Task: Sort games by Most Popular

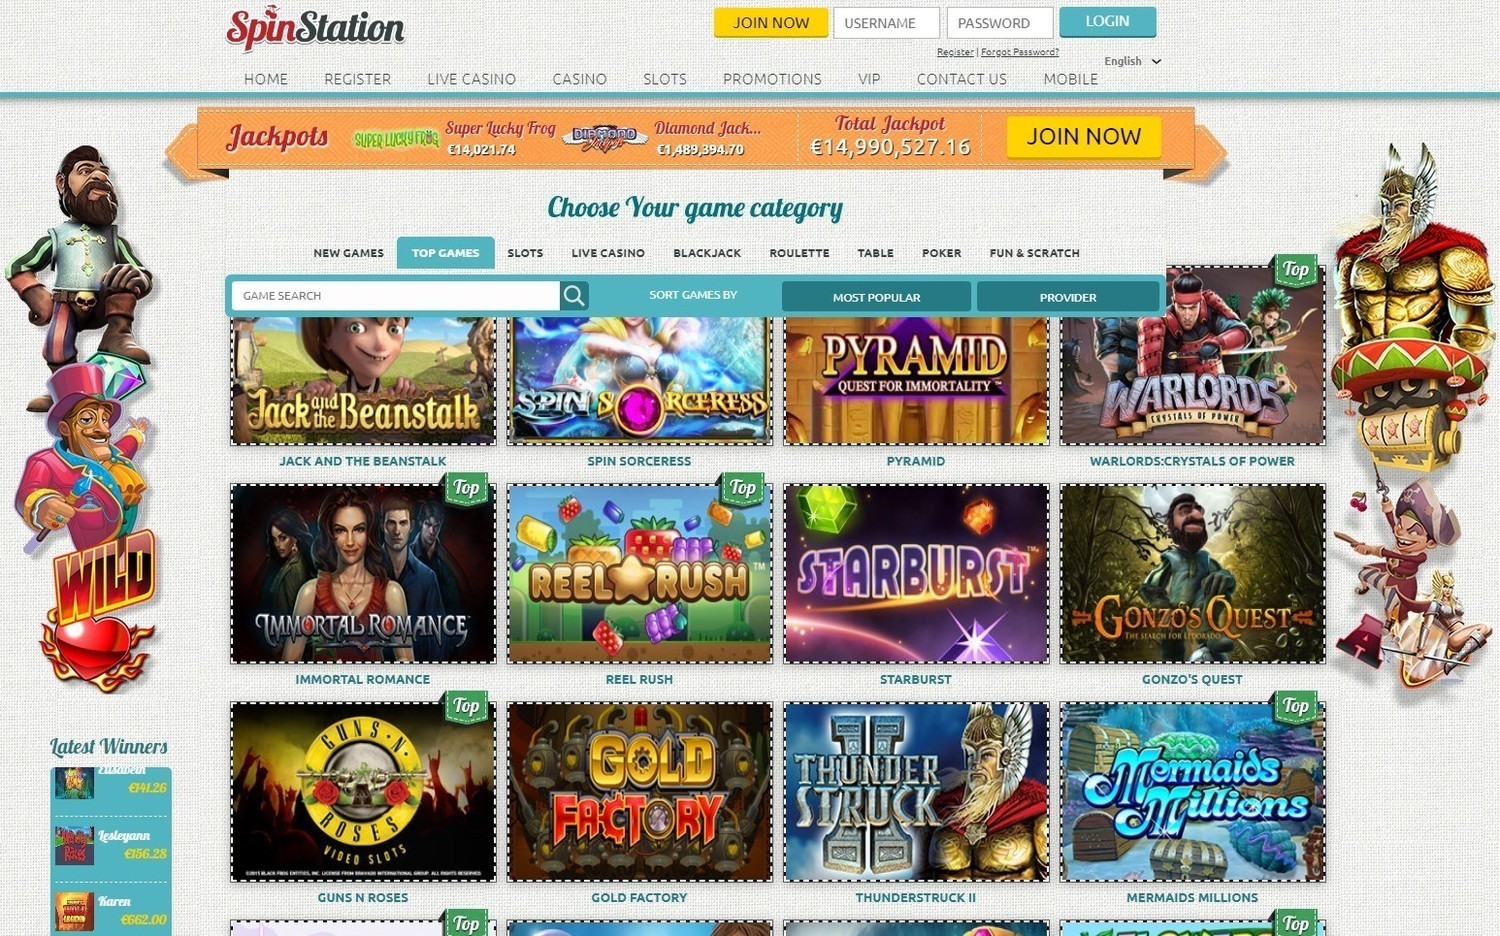Action: pos(876,297)
